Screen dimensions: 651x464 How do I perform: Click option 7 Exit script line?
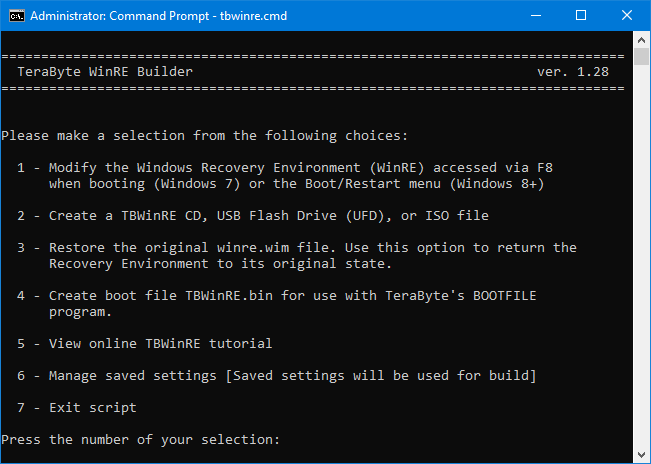click(77, 408)
